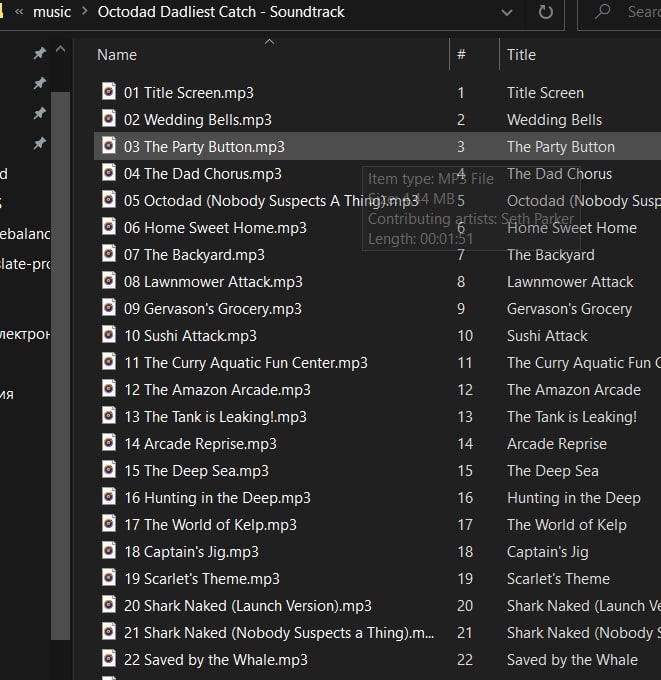This screenshot has width=661, height=680.
Task: Click the Title cell 'The Backyard'
Action: click(x=550, y=255)
